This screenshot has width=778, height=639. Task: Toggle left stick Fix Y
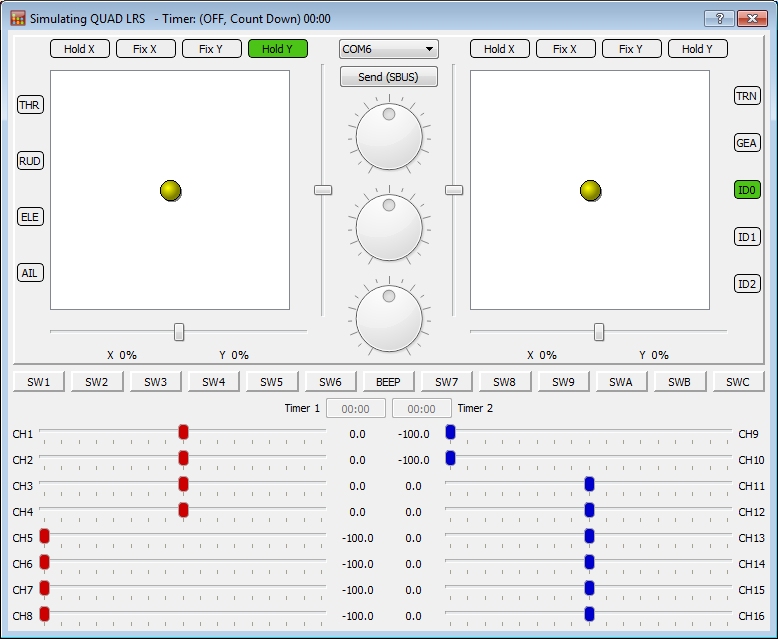tap(211, 49)
